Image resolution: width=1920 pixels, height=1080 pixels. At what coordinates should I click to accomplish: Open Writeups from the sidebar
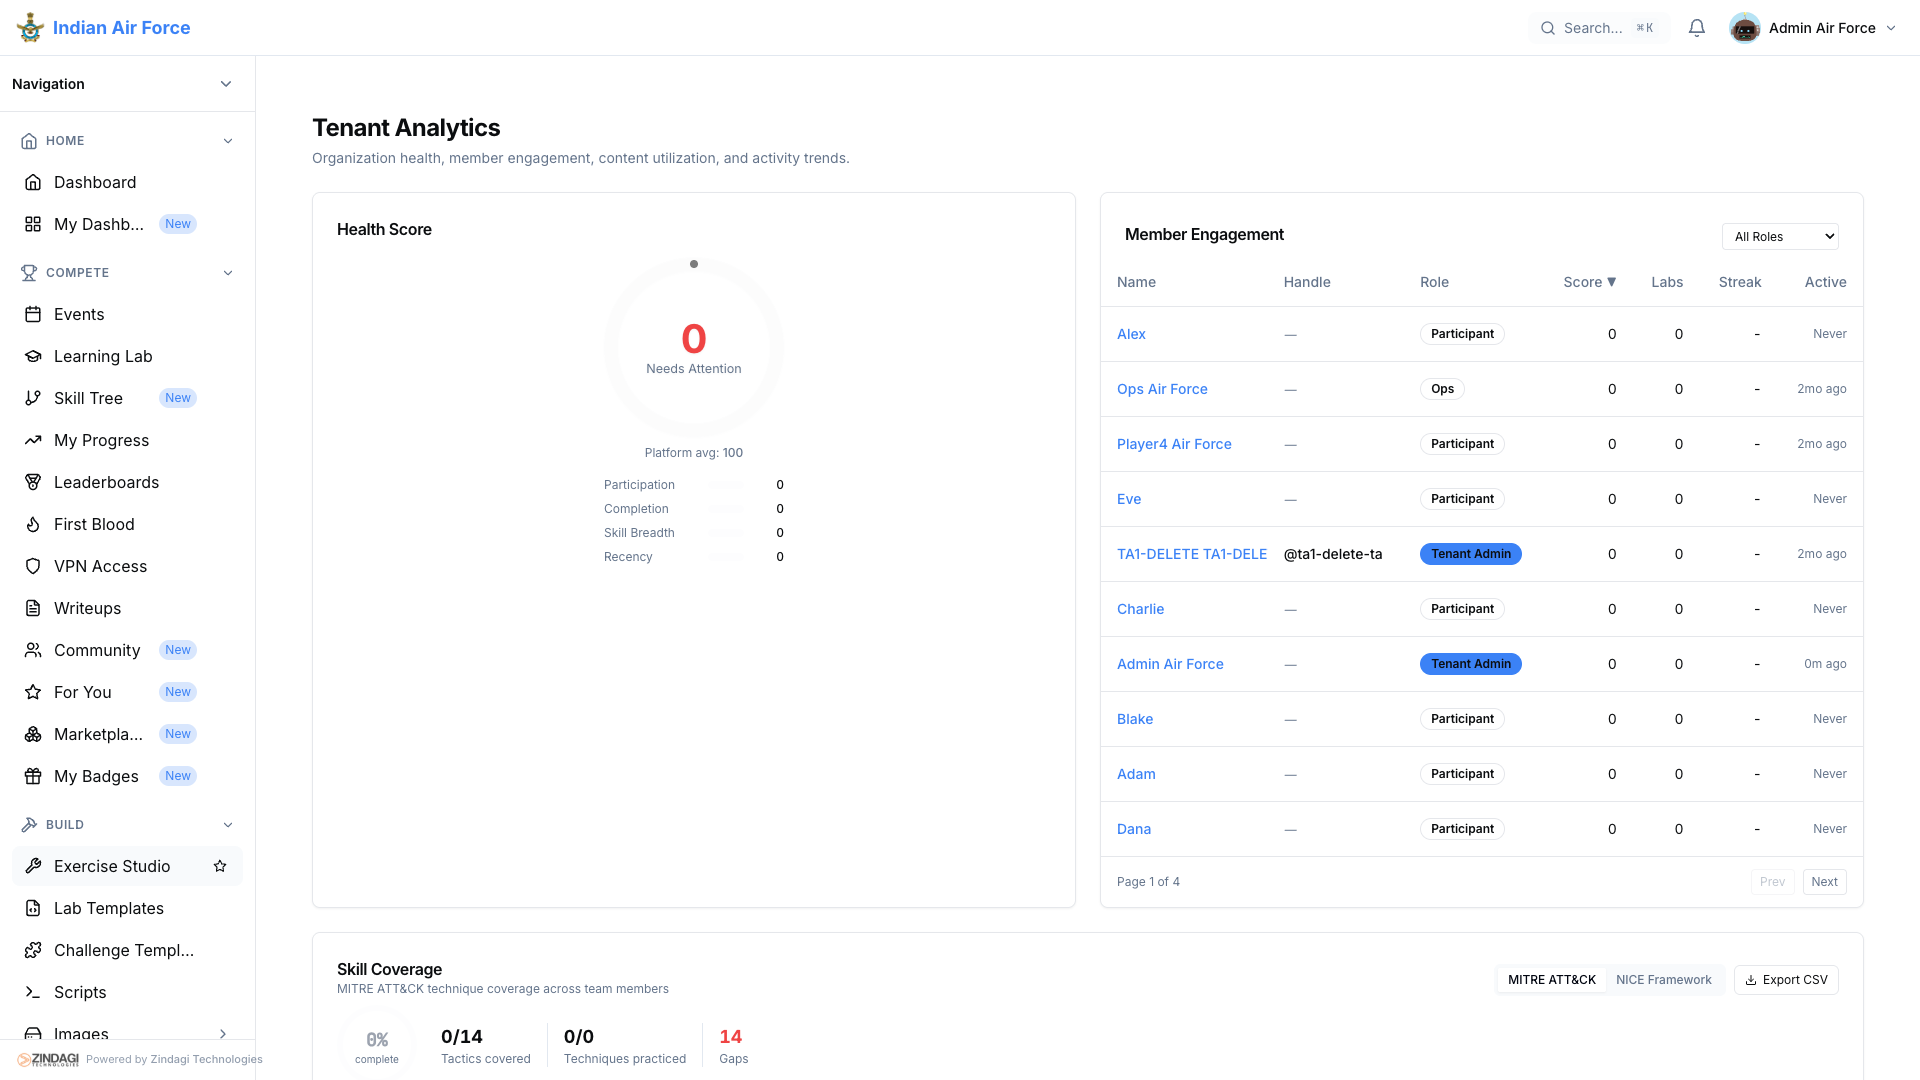(87, 608)
